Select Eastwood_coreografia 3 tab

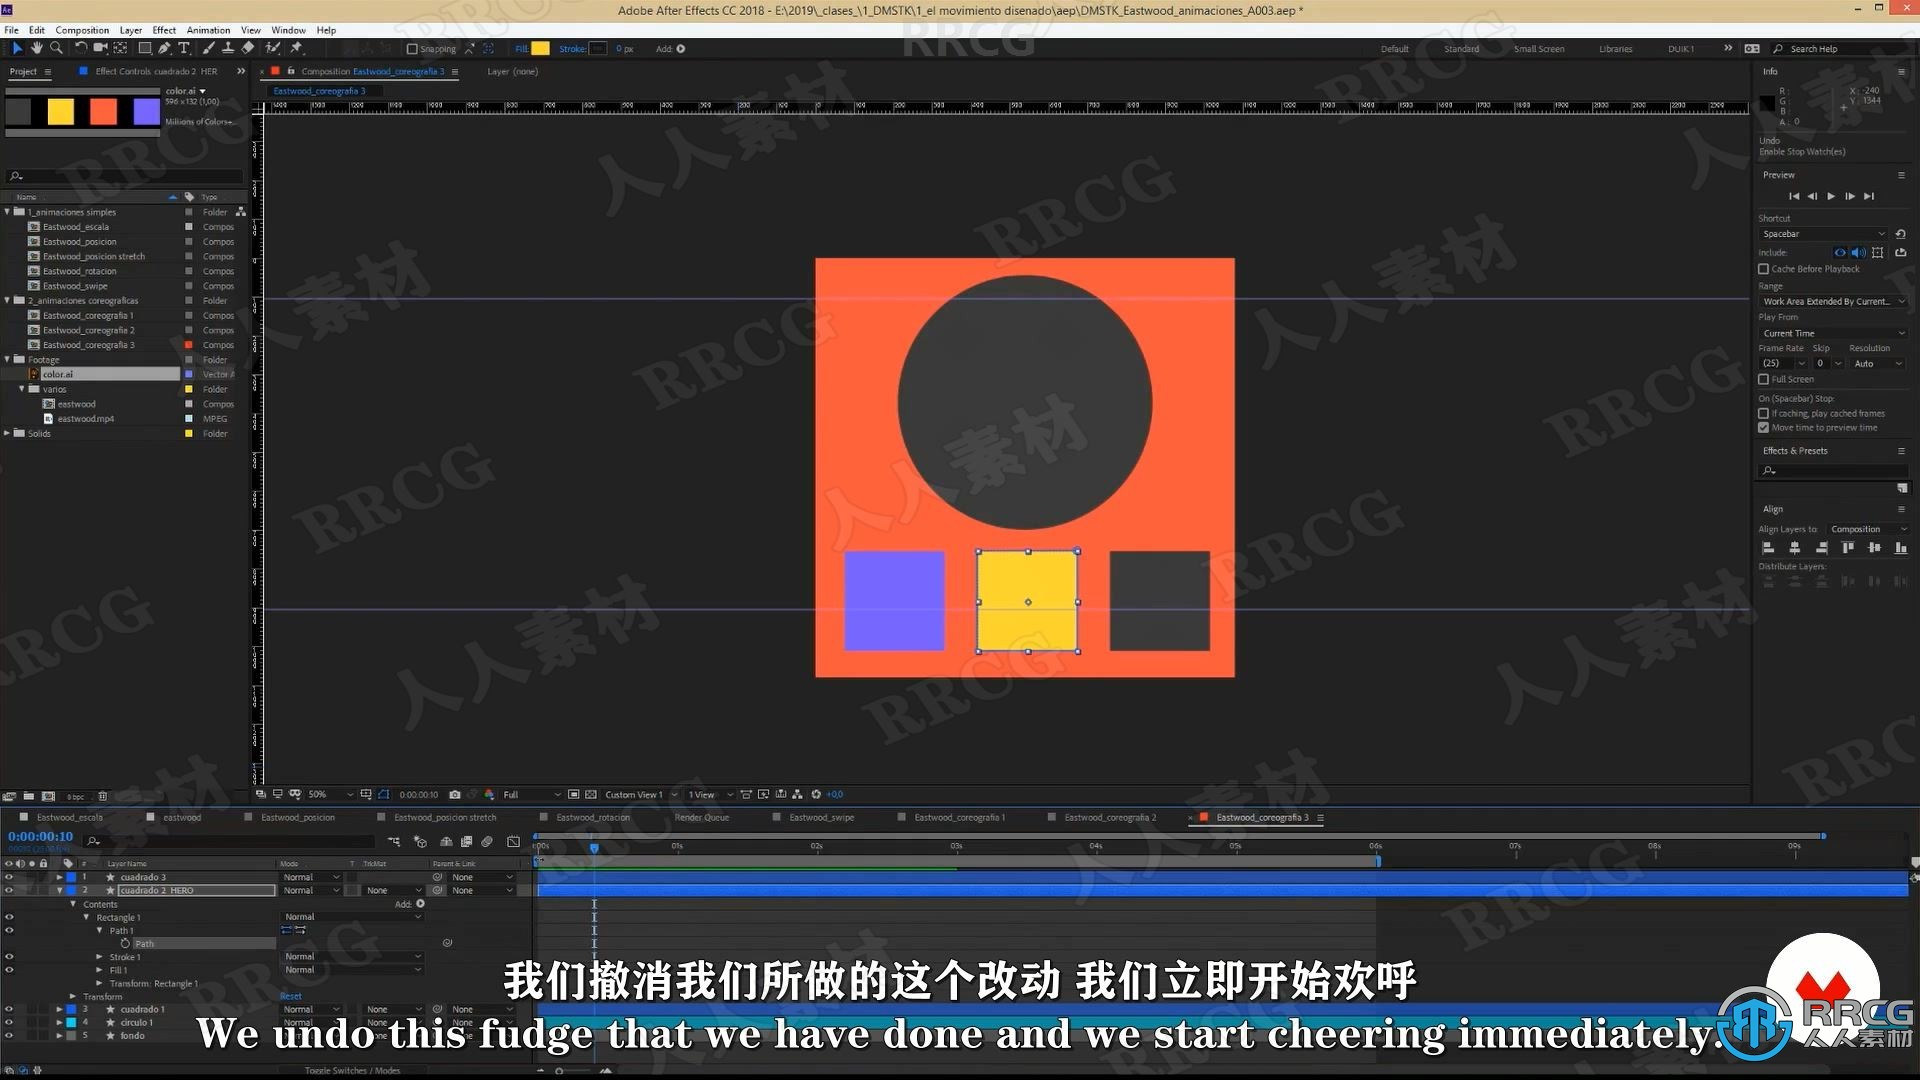[1261, 818]
